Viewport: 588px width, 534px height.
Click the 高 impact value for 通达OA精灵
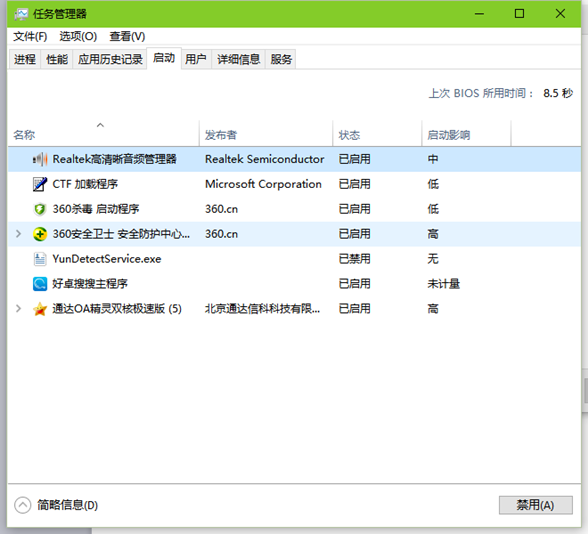point(433,309)
